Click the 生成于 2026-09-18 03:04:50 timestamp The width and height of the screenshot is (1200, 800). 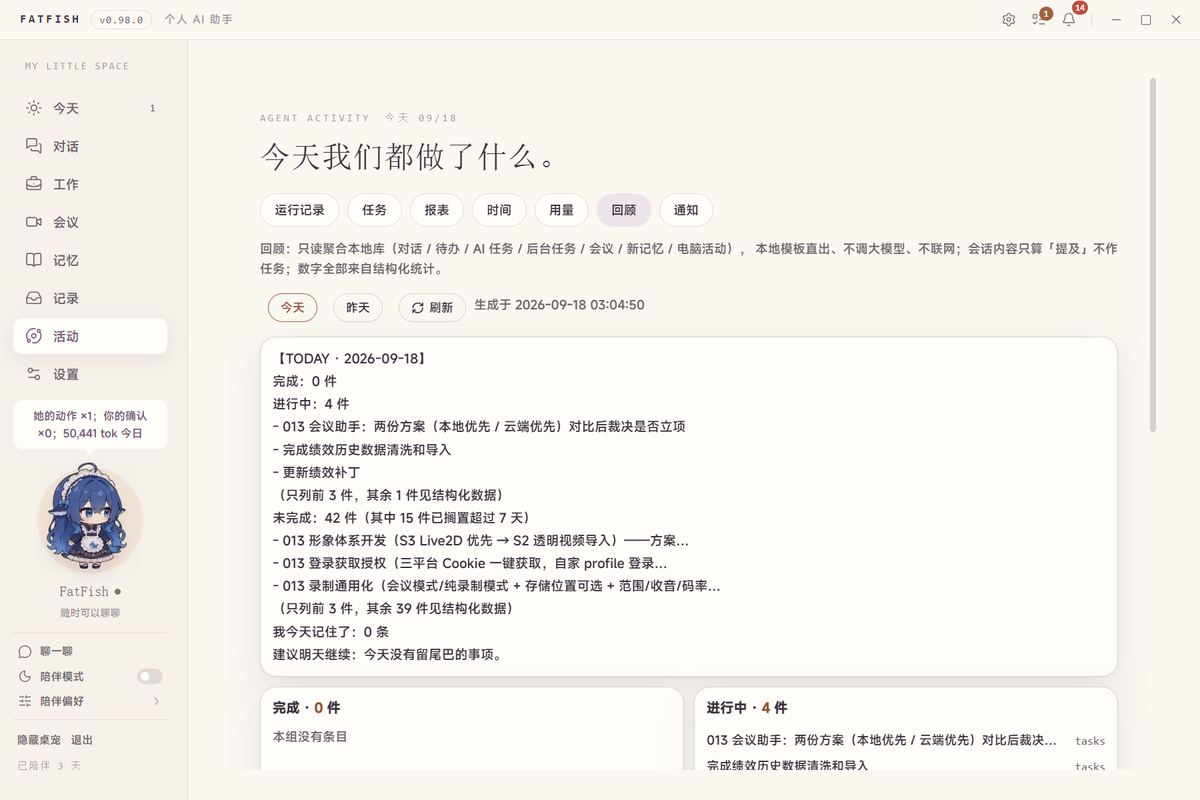click(559, 305)
